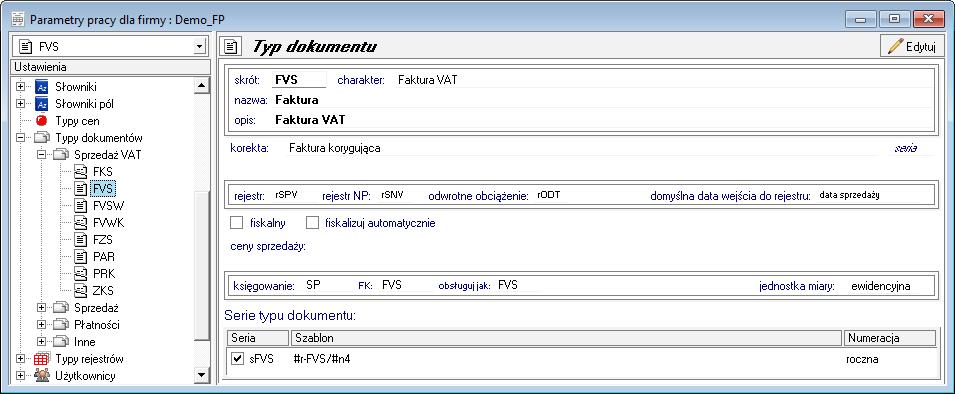Enable the fiskalizuj automatycznie checkbox
Image resolution: width=955 pixels, height=394 pixels.
click(x=312, y=223)
